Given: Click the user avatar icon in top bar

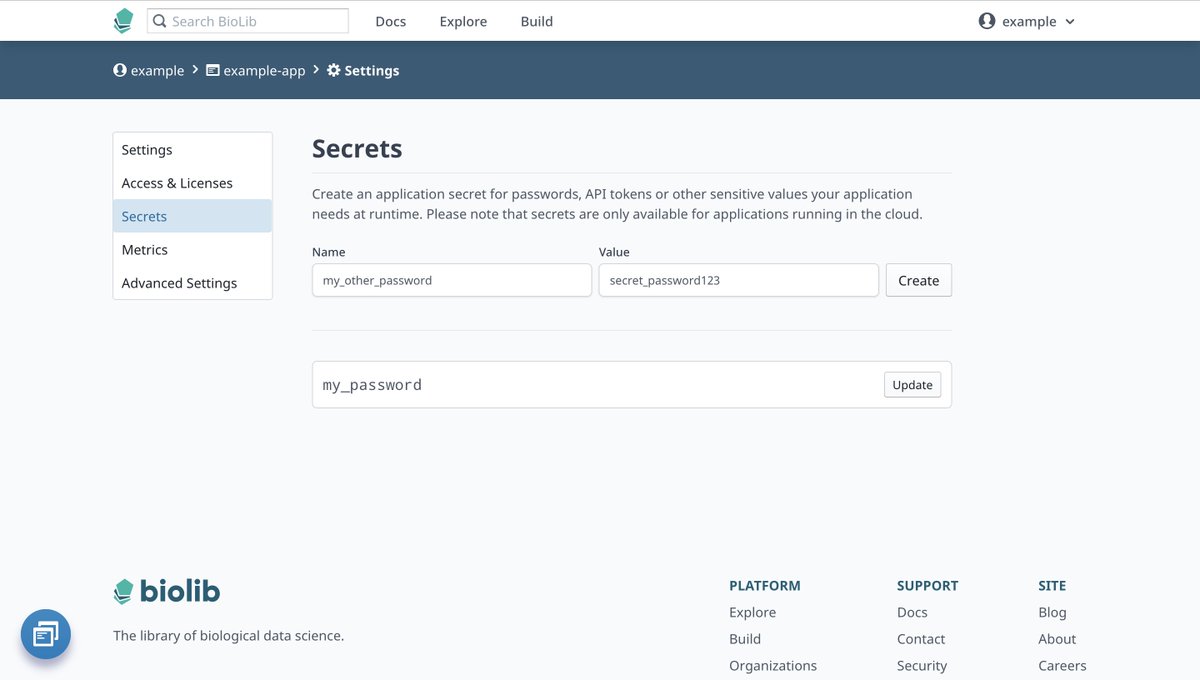Looking at the screenshot, I should click(x=987, y=21).
